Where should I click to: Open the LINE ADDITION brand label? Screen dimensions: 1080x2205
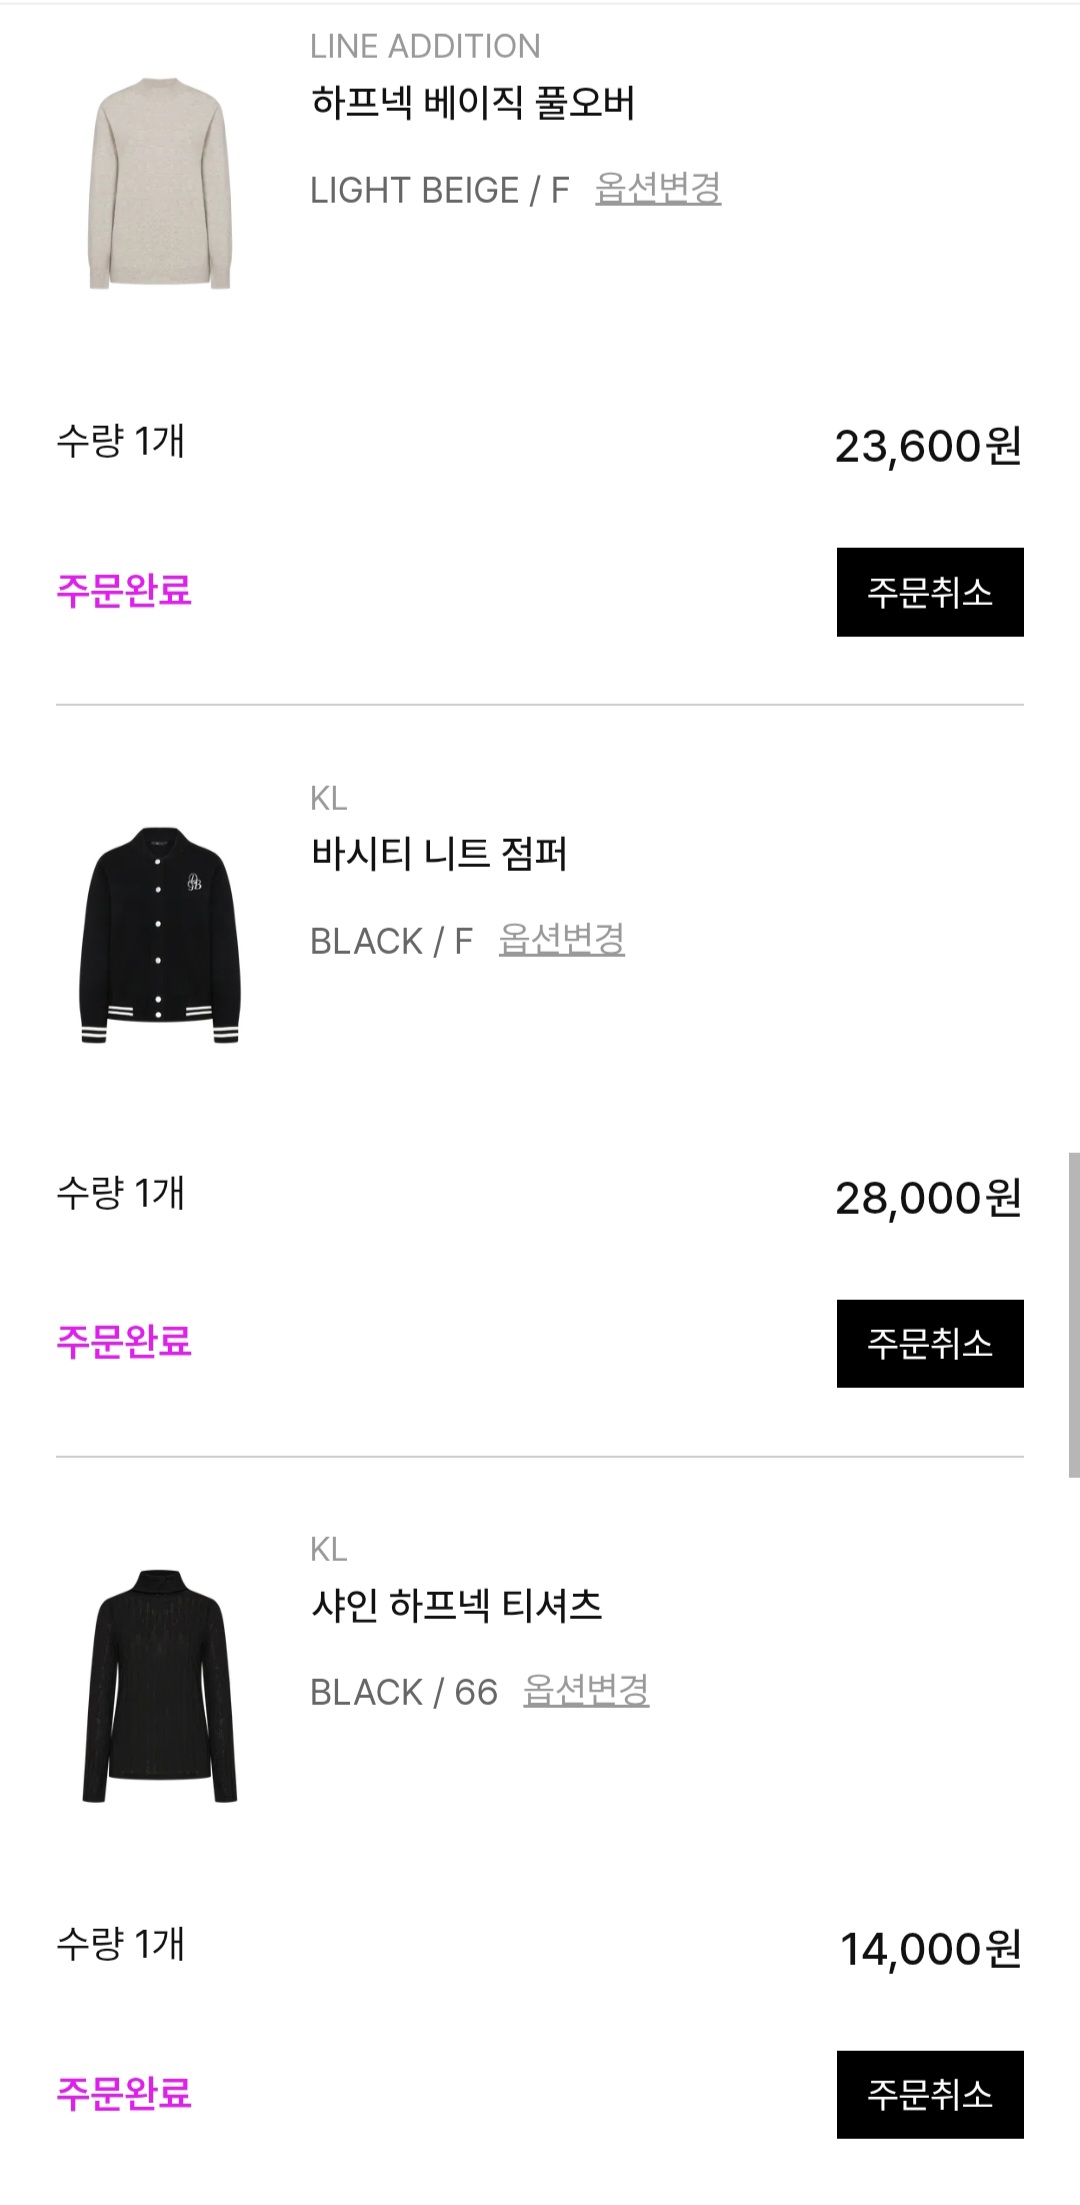(x=425, y=46)
